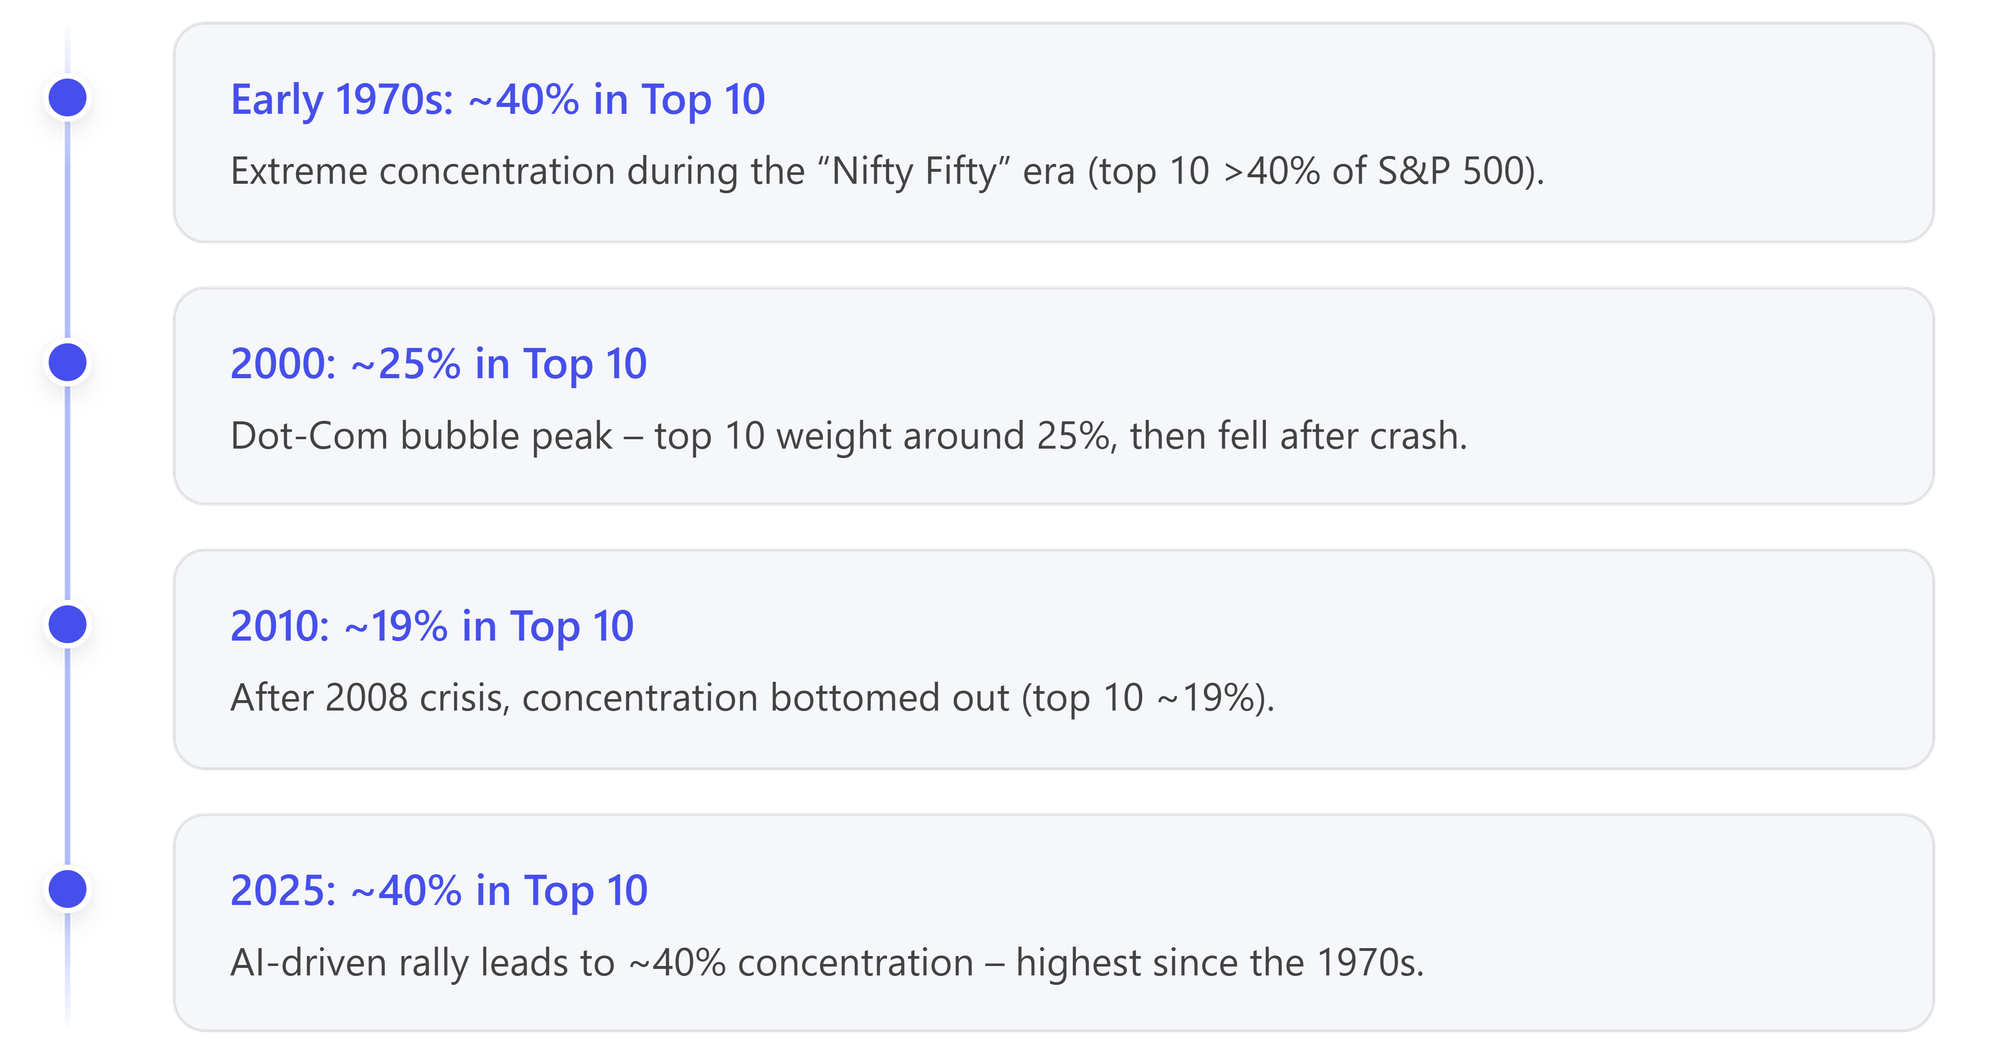Click timeline line between 2000 and 2010

click(68, 494)
